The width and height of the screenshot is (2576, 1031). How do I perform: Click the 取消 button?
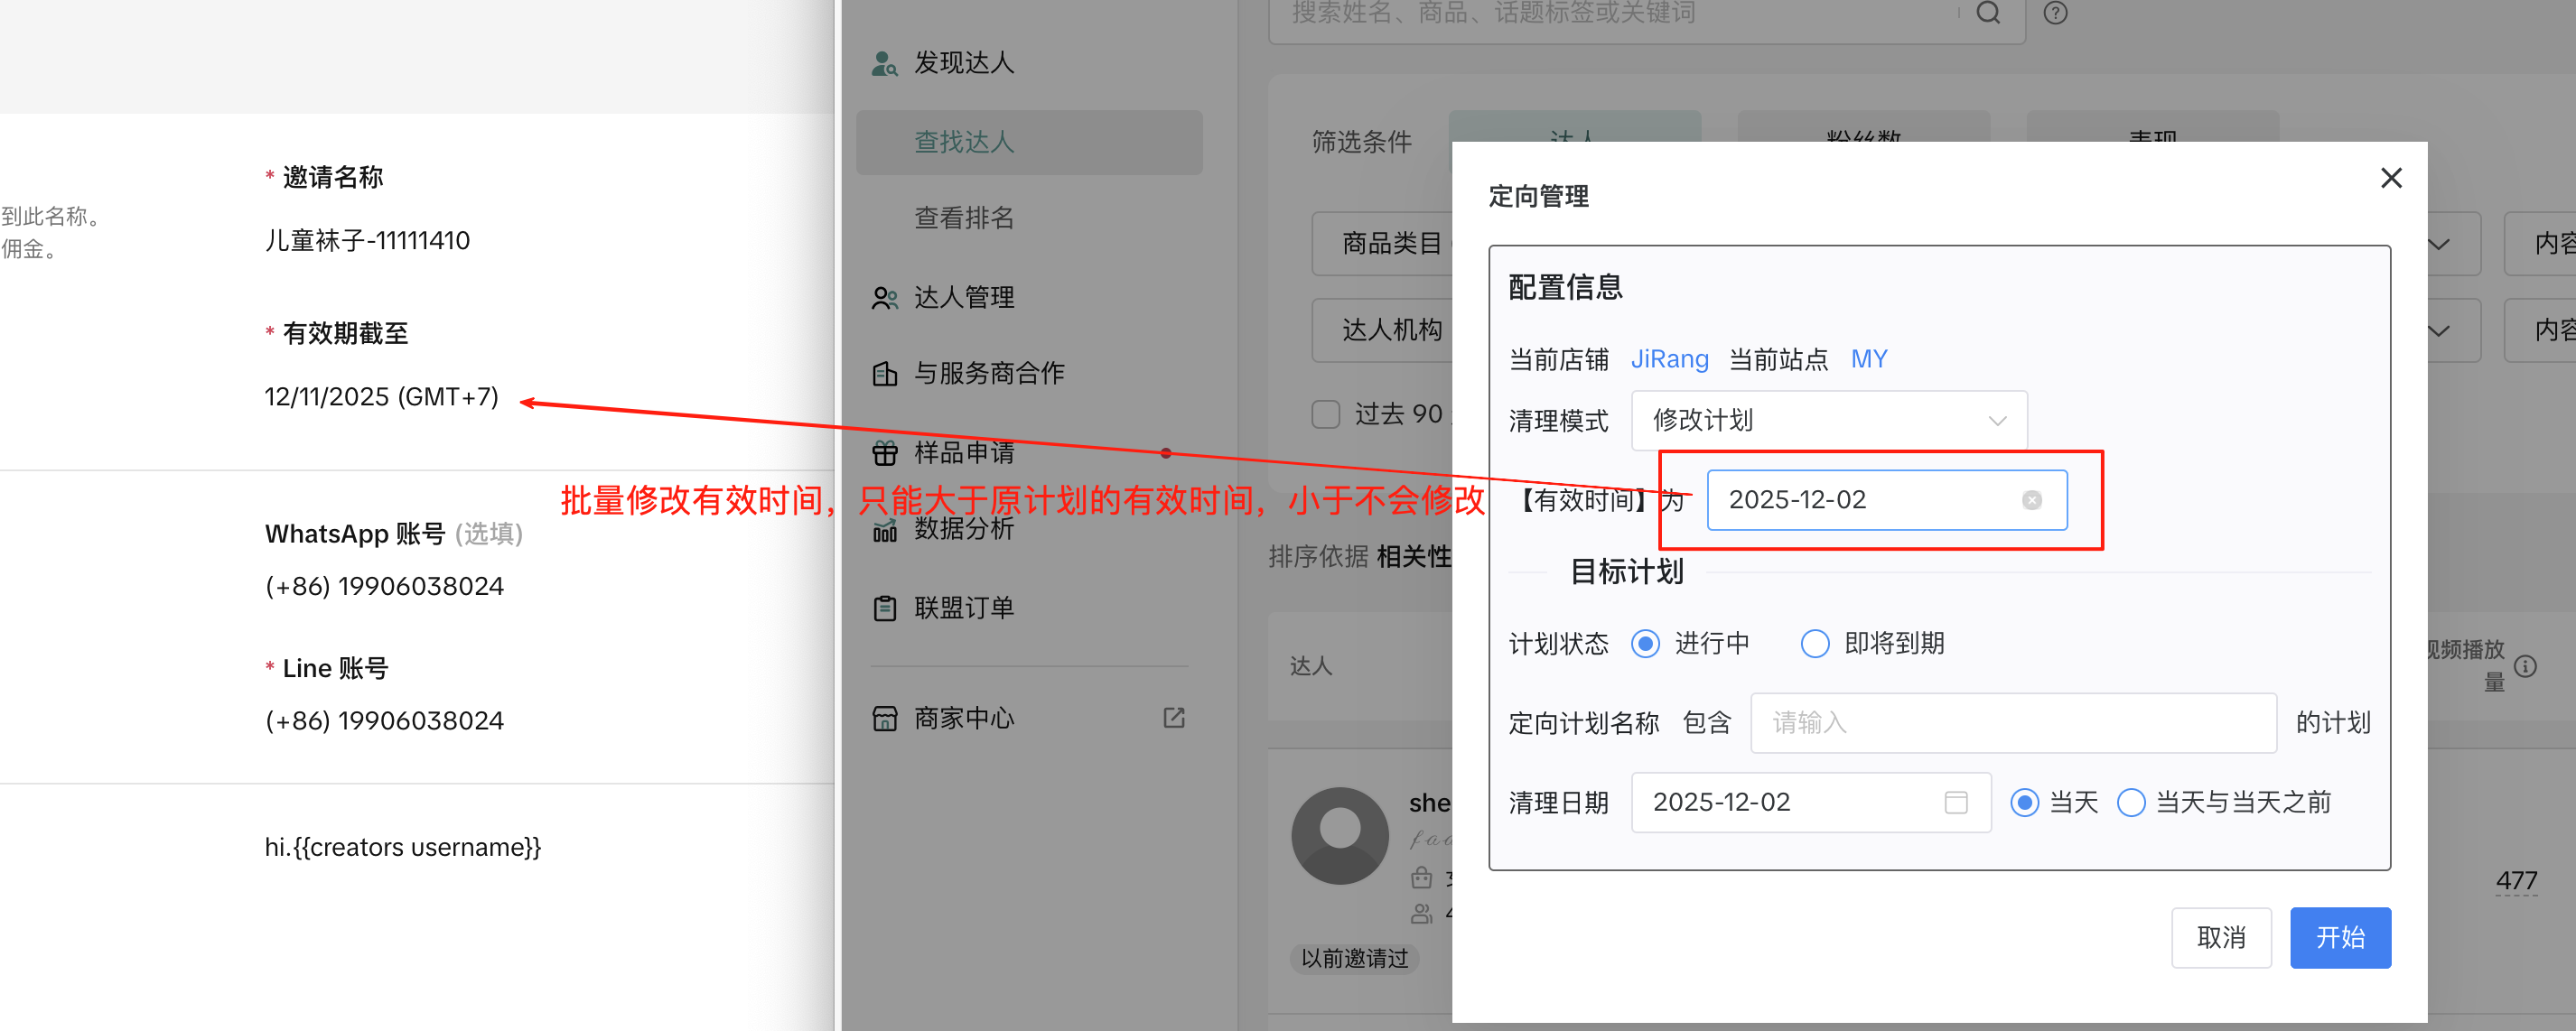(x=2220, y=937)
